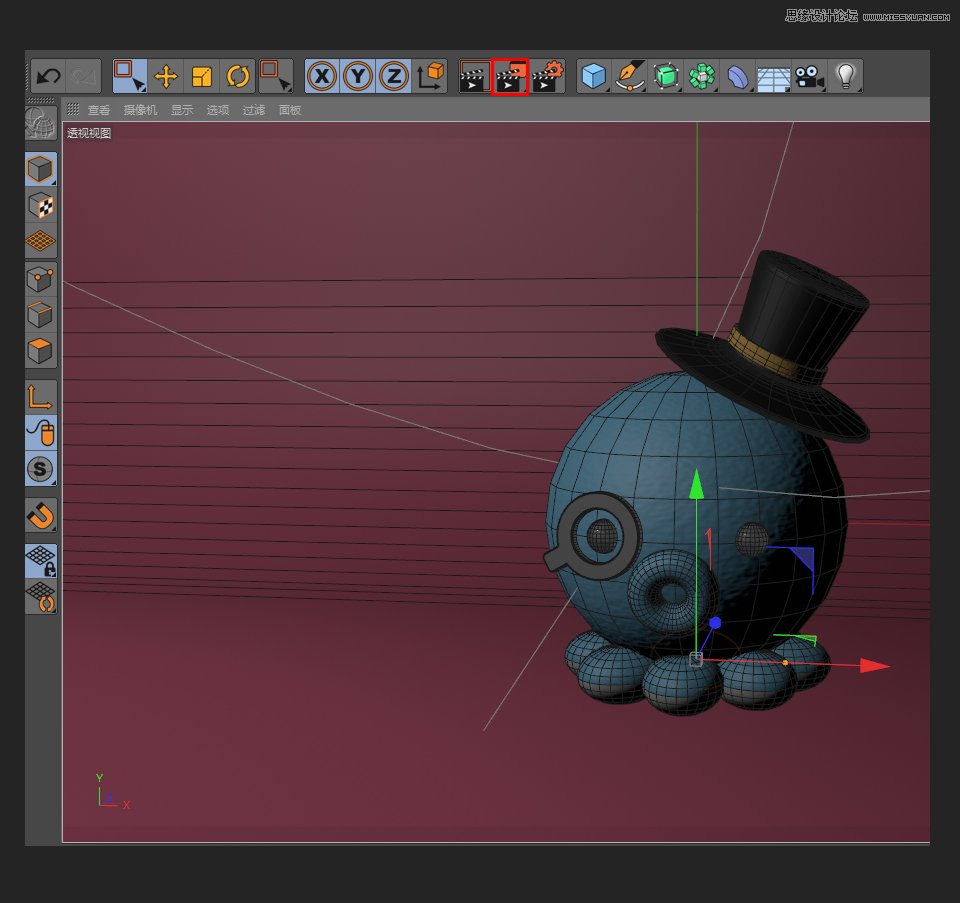The height and width of the screenshot is (903, 960).
Task: Switch to Edges mode
Action: pos(41,315)
